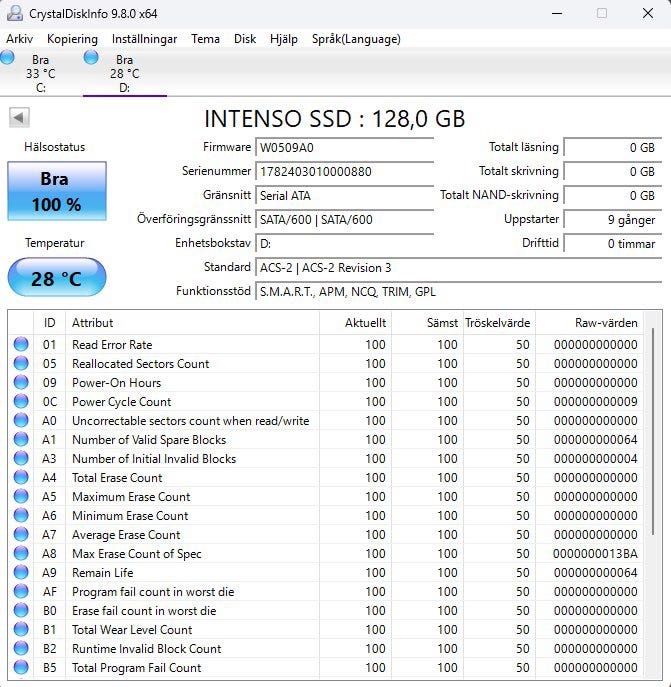Switch to the D: drive tab
This screenshot has height=687, width=671.
click(124, 74)
